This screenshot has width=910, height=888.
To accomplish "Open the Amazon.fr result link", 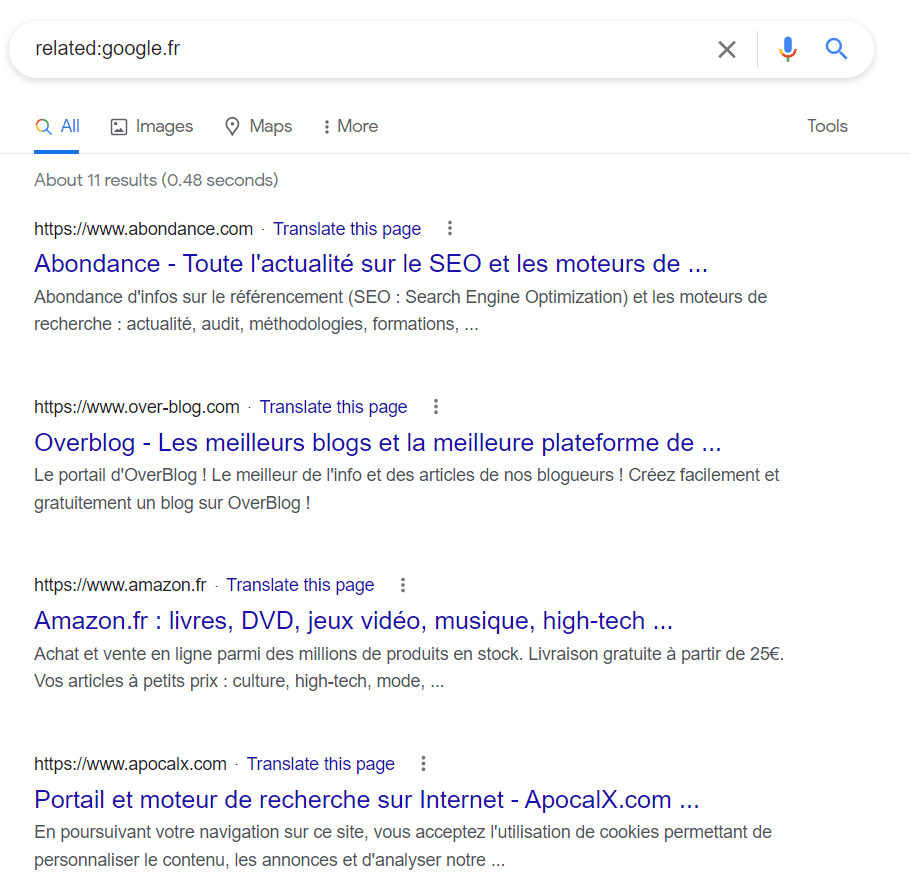I will (x=353, y=620).
